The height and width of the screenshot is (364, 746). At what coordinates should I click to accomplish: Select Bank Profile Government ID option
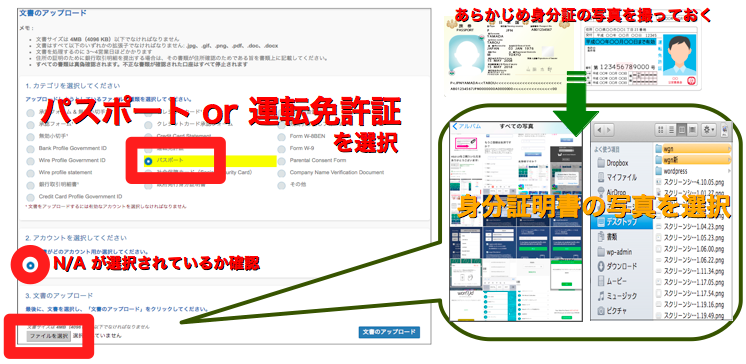30,148
